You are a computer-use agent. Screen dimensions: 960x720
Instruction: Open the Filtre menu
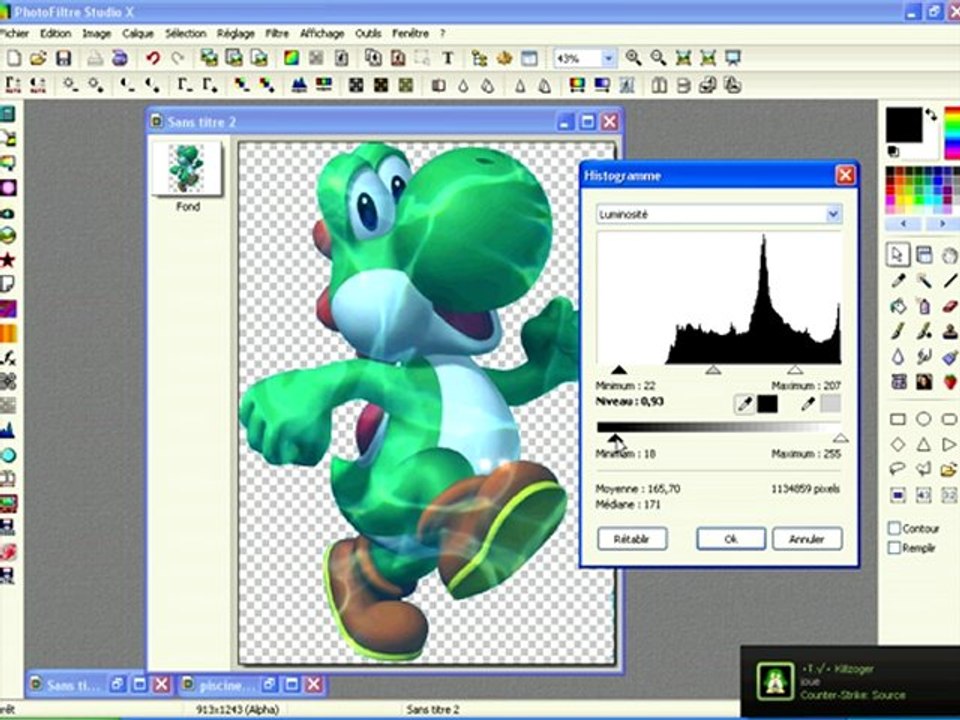pyautogui.click(x=277, y=34)
